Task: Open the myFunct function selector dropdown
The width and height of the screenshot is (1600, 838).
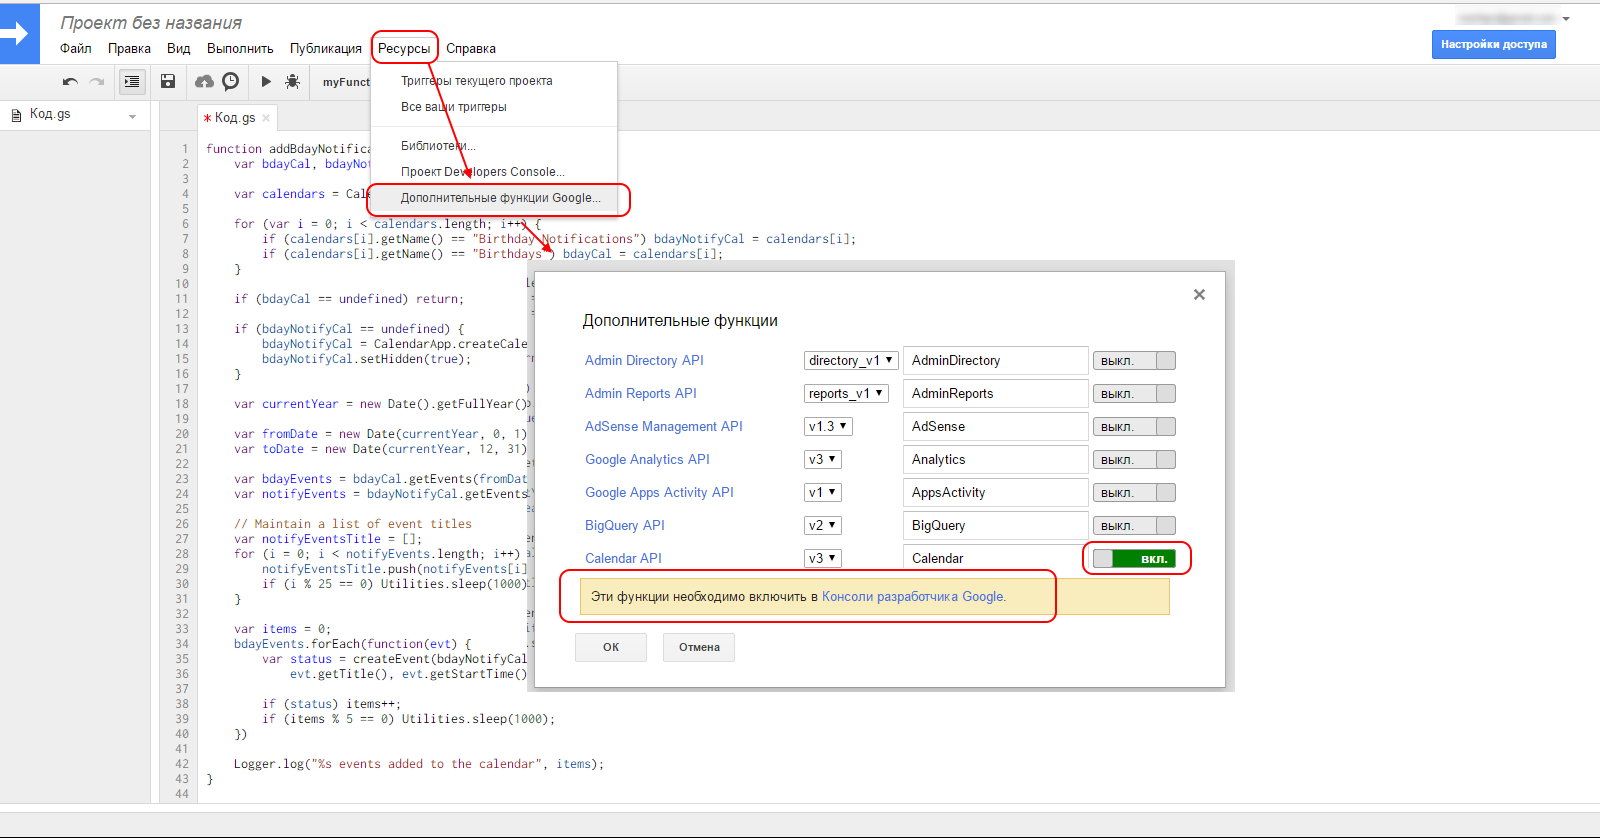Action: (x=346, y=82)
